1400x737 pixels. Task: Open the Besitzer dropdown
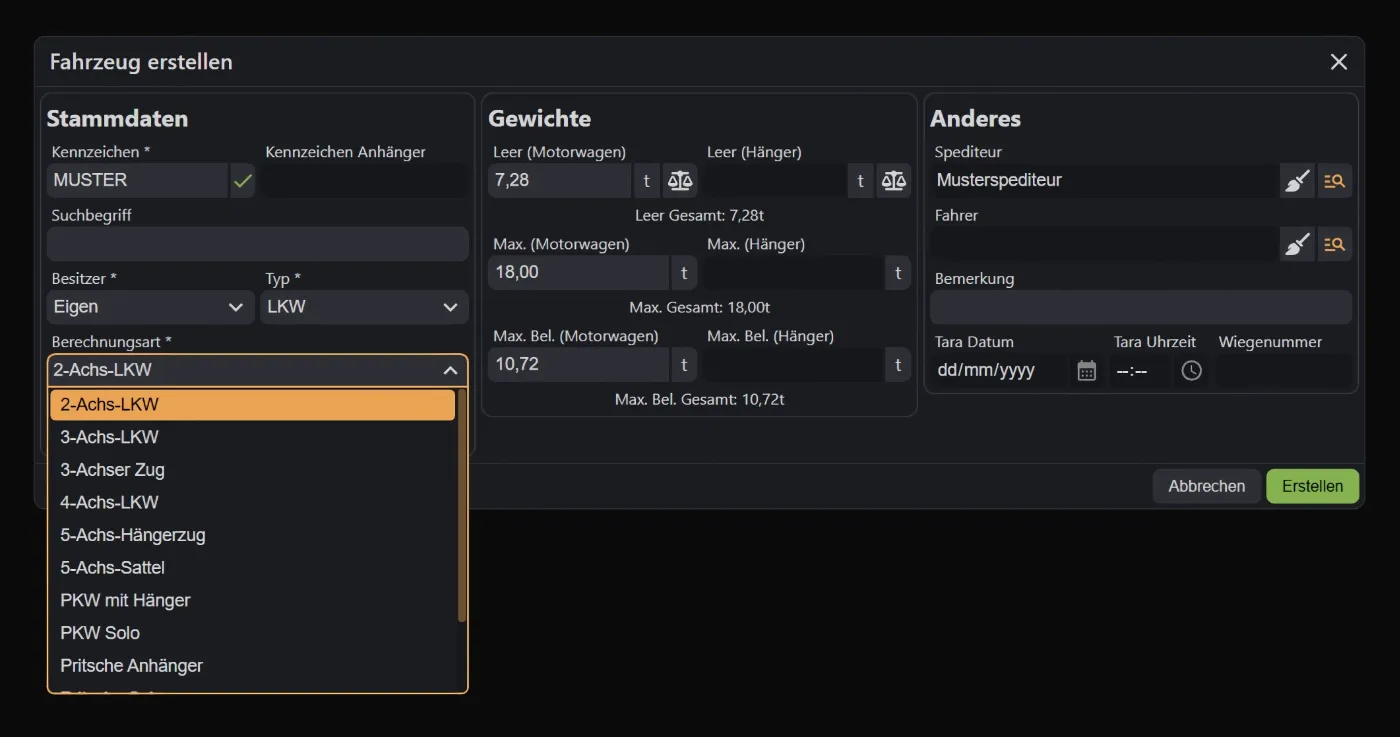(151, 307)
